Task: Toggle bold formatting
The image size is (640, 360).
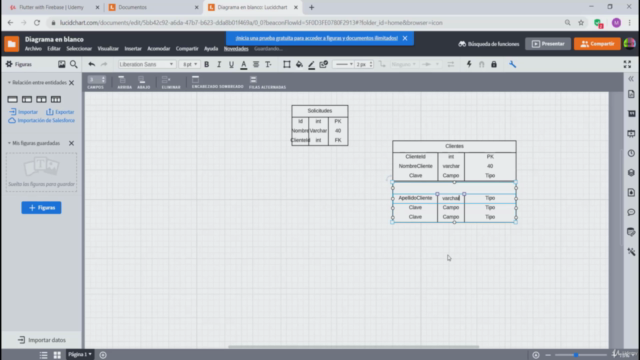Action: point(207,64)
